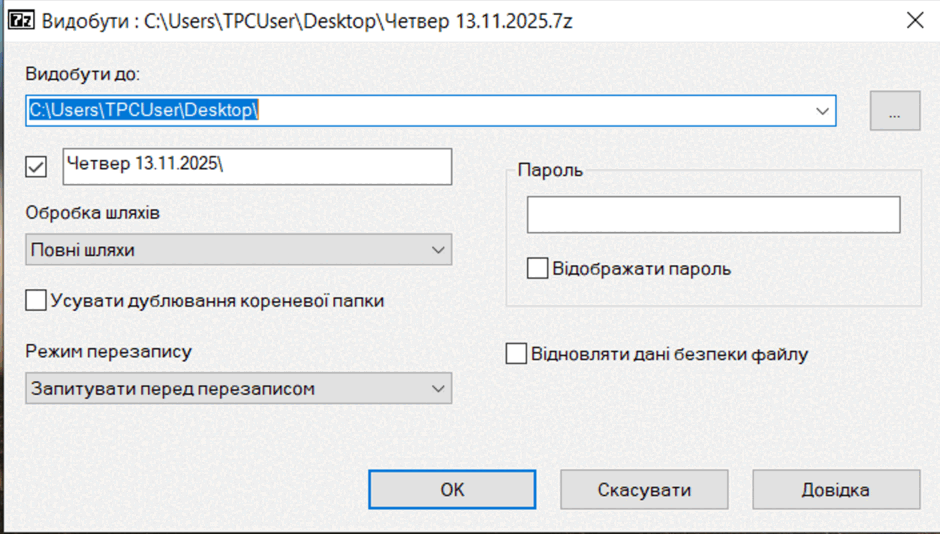This screenshot has height=534, width=940.
Task: Click the Пароль password input field
Action: (x=713, y=215)
